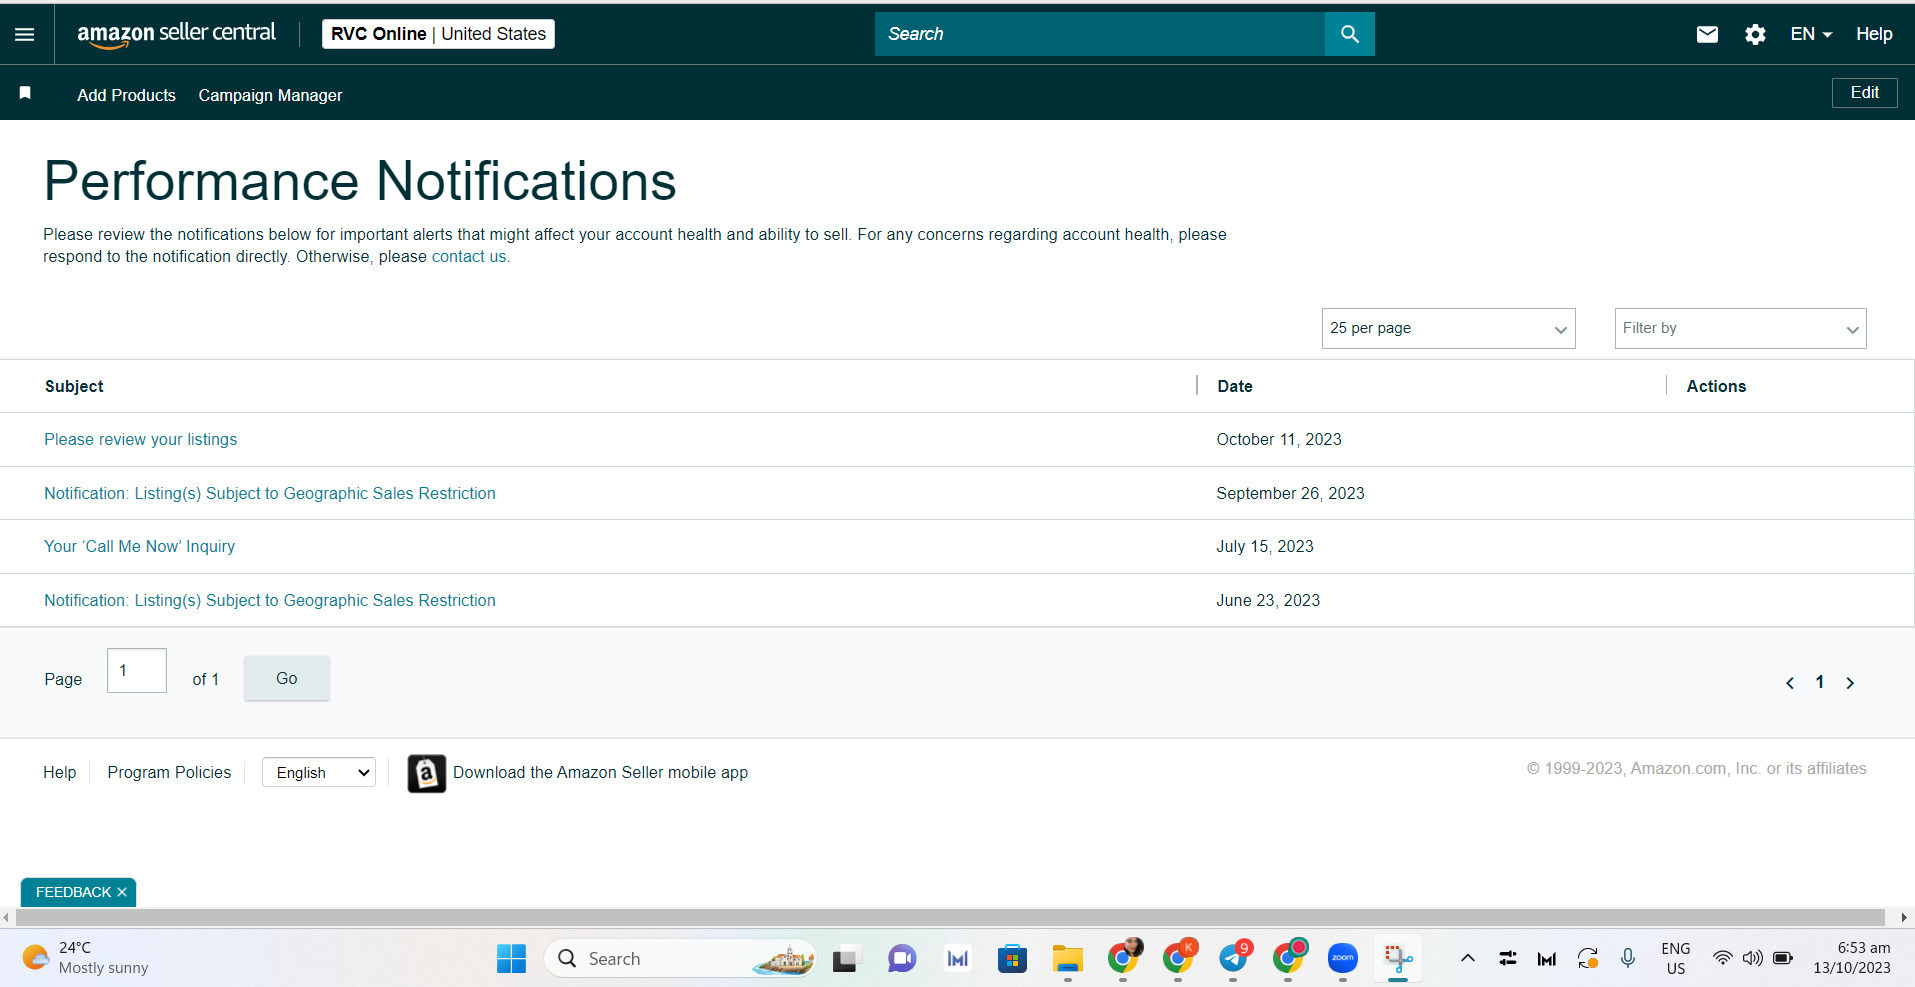Screen dimensions: 1915x987
Task: Open the volume speaker tray icon
Action: click(1752, 958)
